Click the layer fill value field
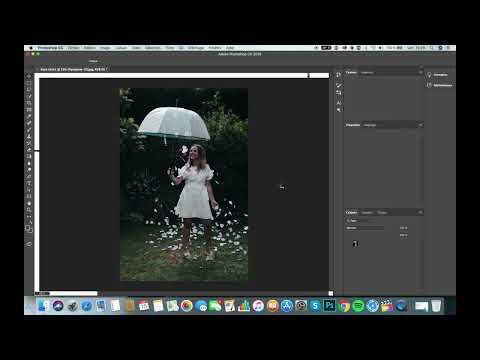Image resolution: width=480 pixels, height=360 pixels. [x=403, y=235]
